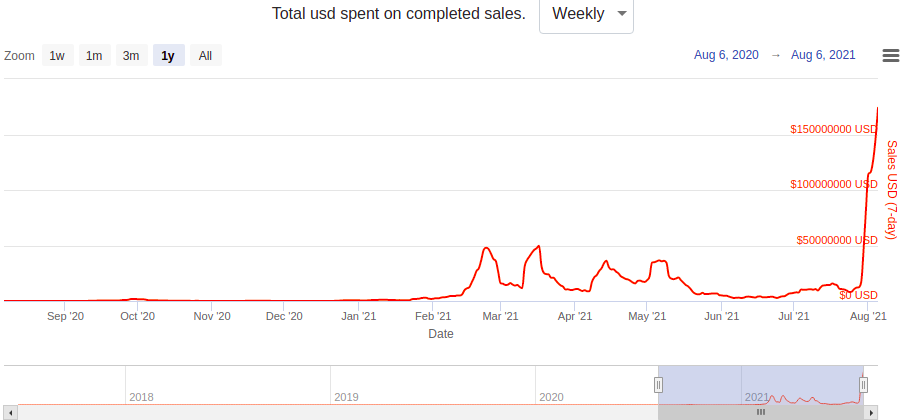The image size is (900, 420).
Task: Edit the Aug 6, 2021 end date
Action: (823, 56)
